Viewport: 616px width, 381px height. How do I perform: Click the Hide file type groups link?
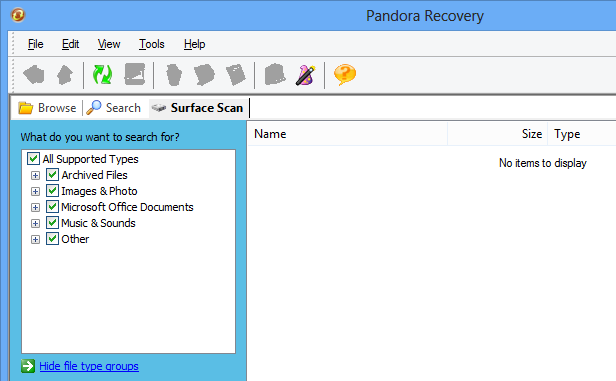(x=89, y=366)
